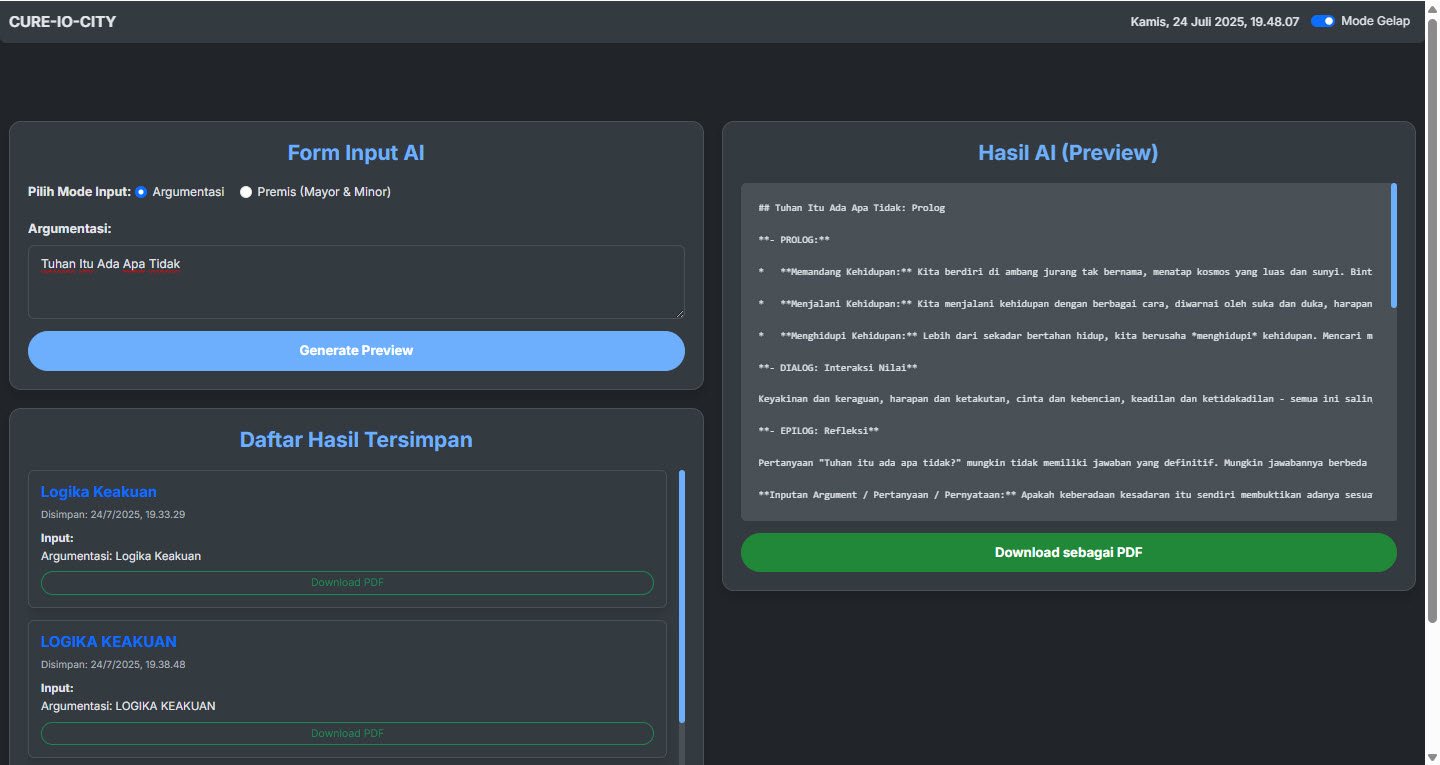Click the "Pilih Mode Input:" label
The height and width of the screenshot is (765, 1440).
pos(79,192)
